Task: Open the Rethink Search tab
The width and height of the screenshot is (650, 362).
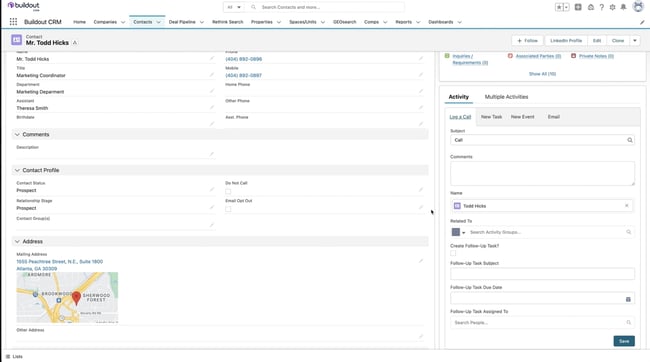Action: 228,22
